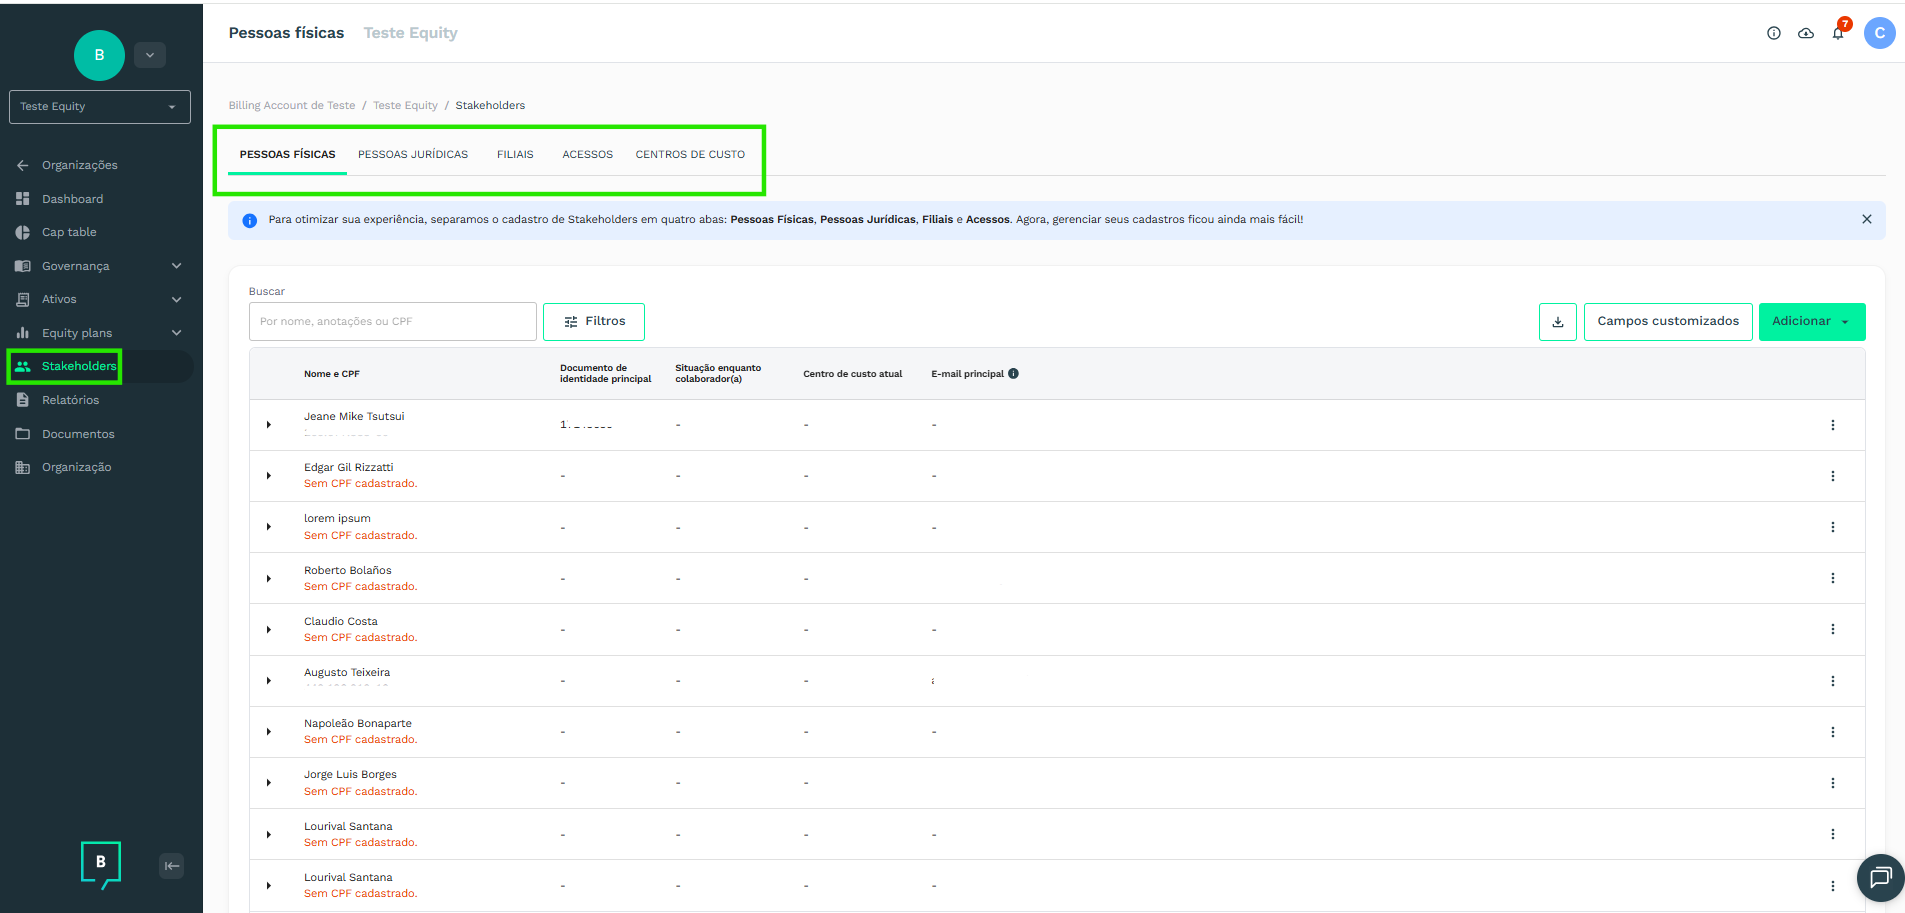The image size is (1905, 913).
Task: Open the notifications bell icon
Action: (1838, 33)
